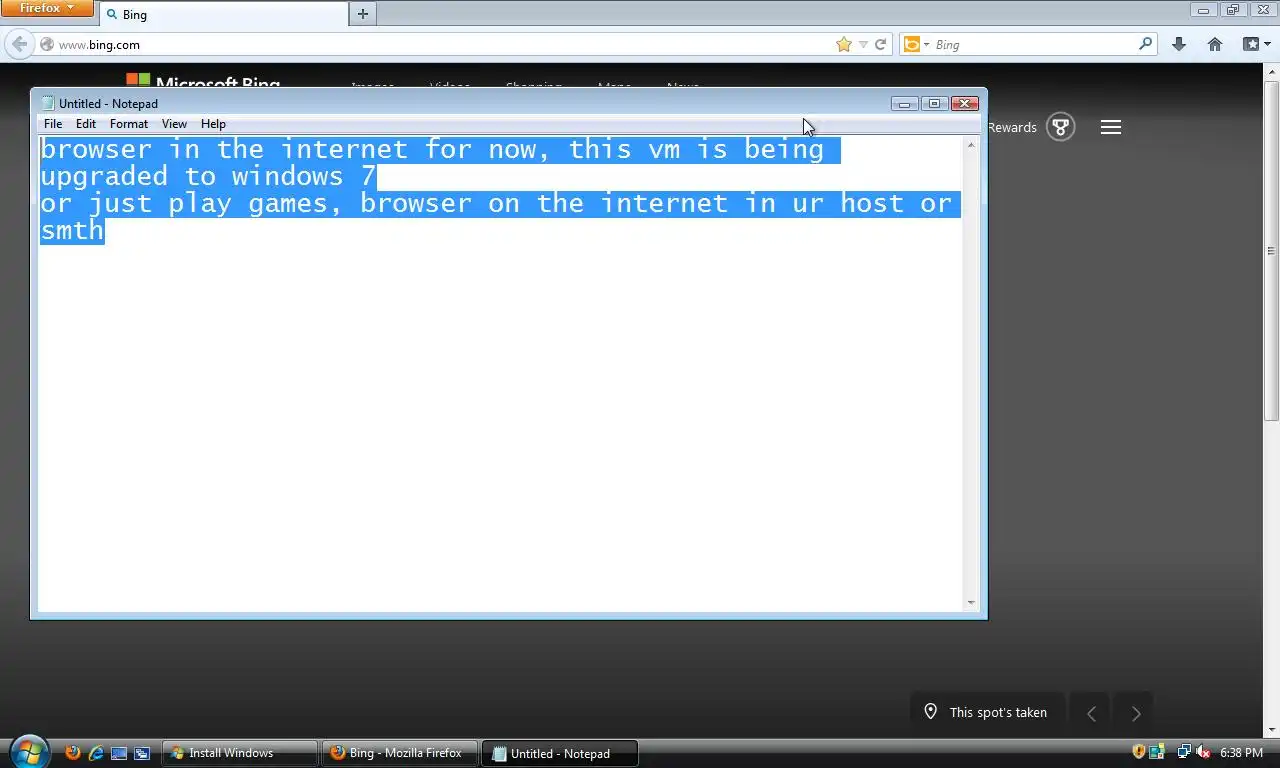The width and height of the screenshot is (1280, 768).
Task: Open Notepad Format menu
Action: tap(129, 124)
